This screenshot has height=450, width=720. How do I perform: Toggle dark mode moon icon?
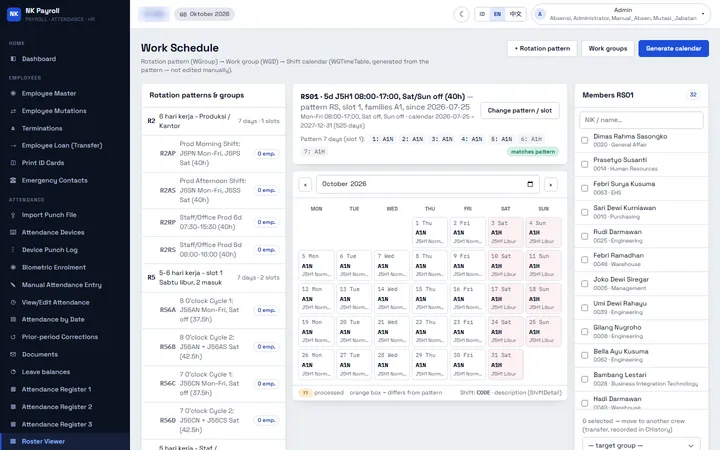pos(461,14)
